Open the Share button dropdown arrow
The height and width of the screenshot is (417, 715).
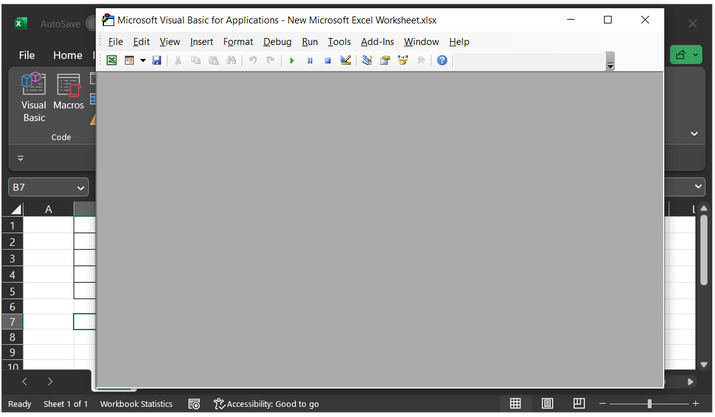click(x=695, y=55)
